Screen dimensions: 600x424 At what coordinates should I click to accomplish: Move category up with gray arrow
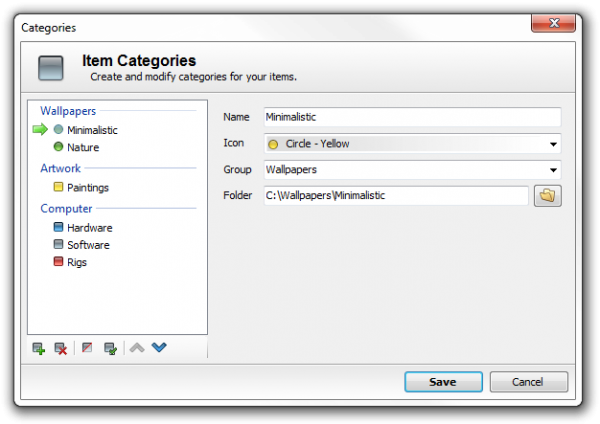137,348
